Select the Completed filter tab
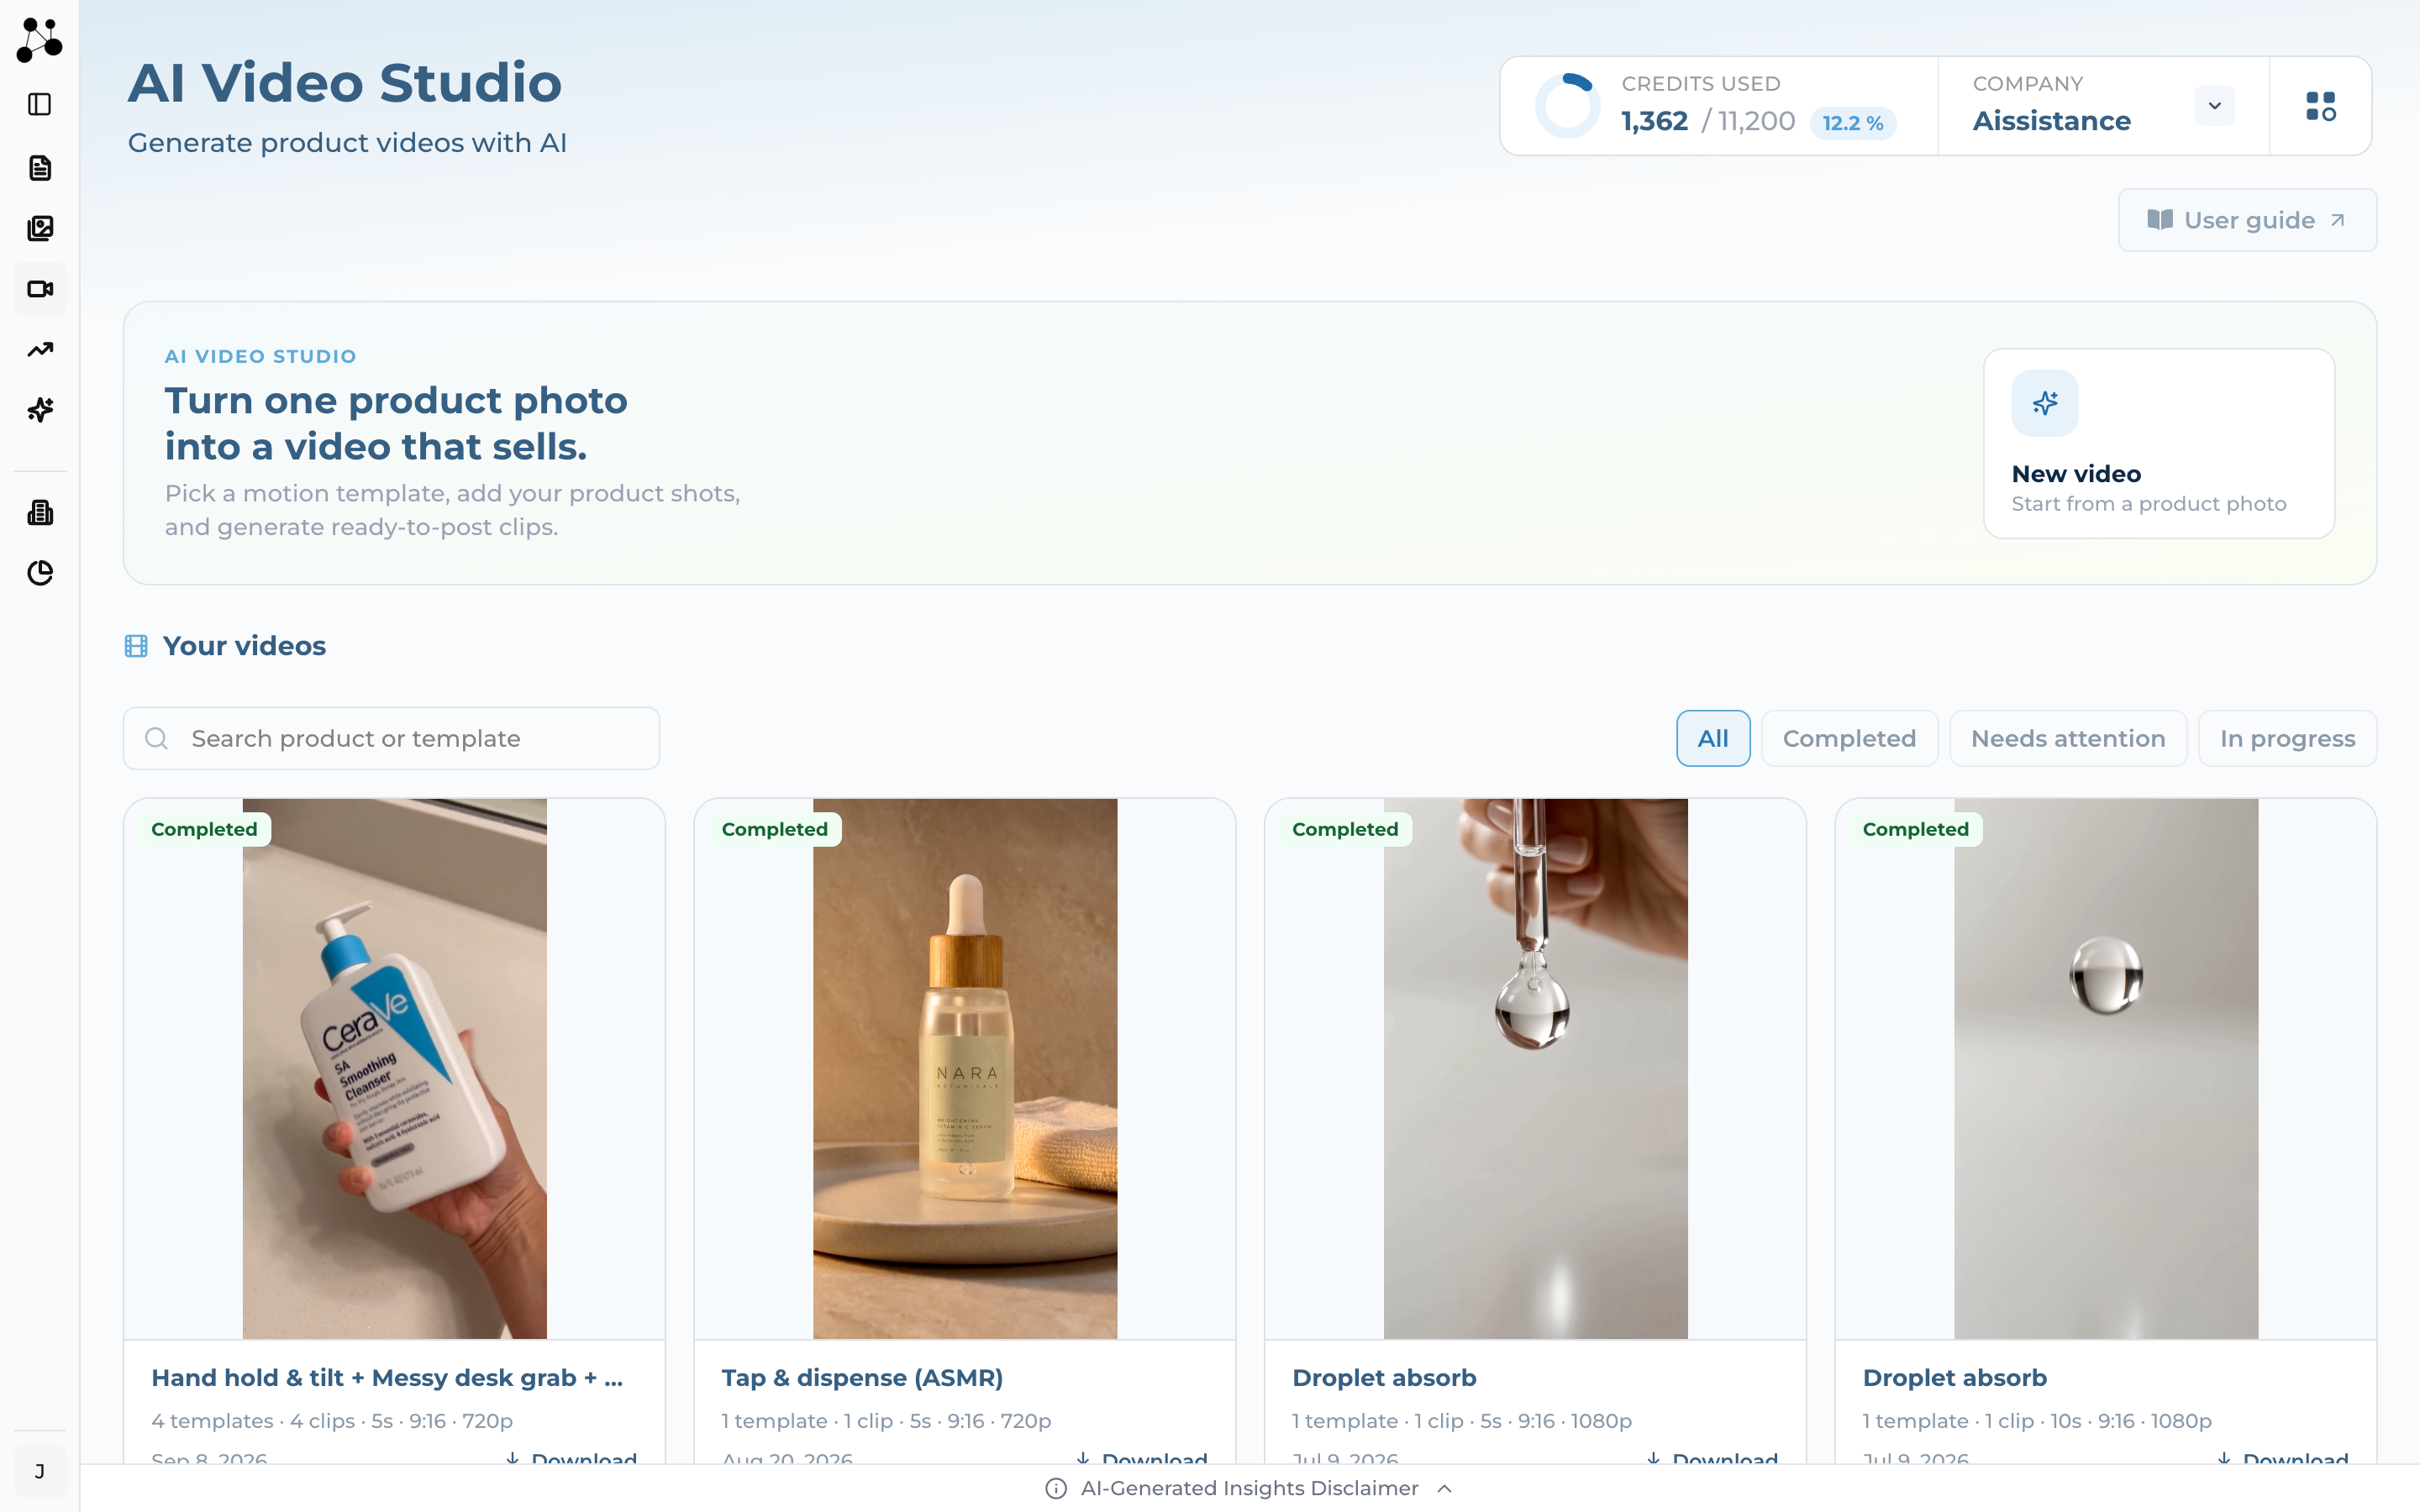2420x1512 pixels. pyautogui.click(x=1849, y=738)
